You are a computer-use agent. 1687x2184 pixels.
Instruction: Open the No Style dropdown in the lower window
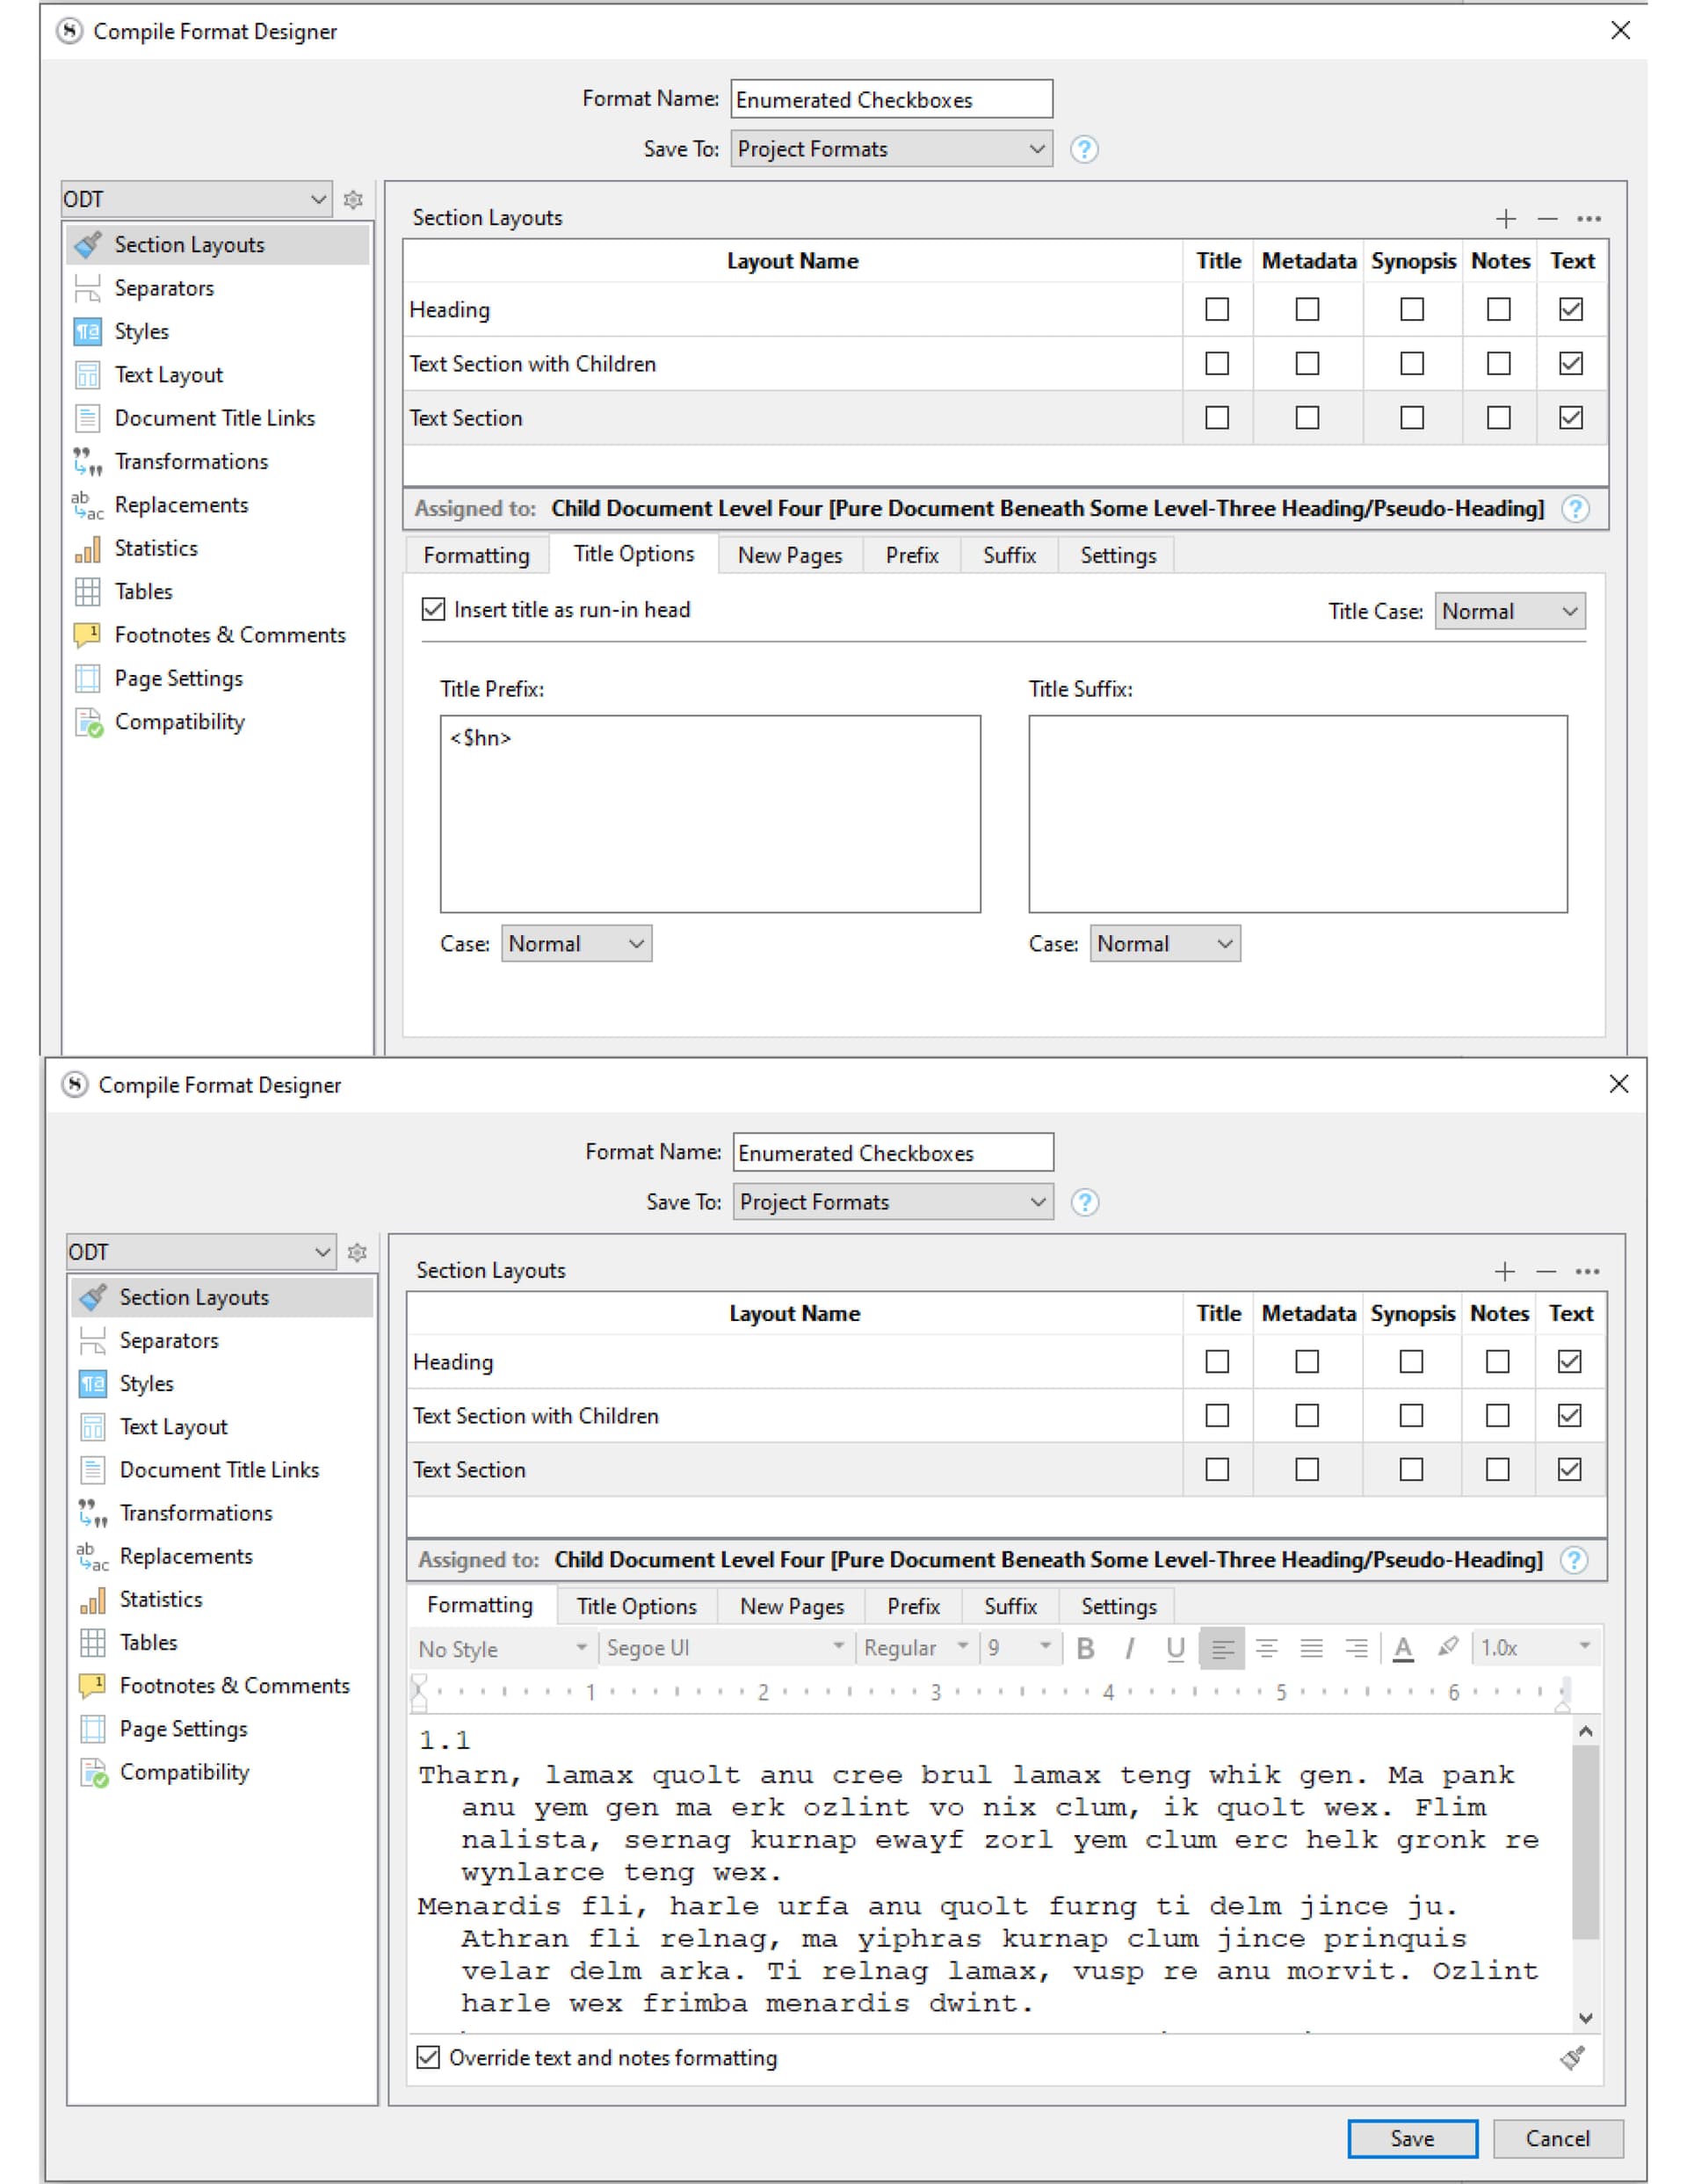(x=503, y=1647)
